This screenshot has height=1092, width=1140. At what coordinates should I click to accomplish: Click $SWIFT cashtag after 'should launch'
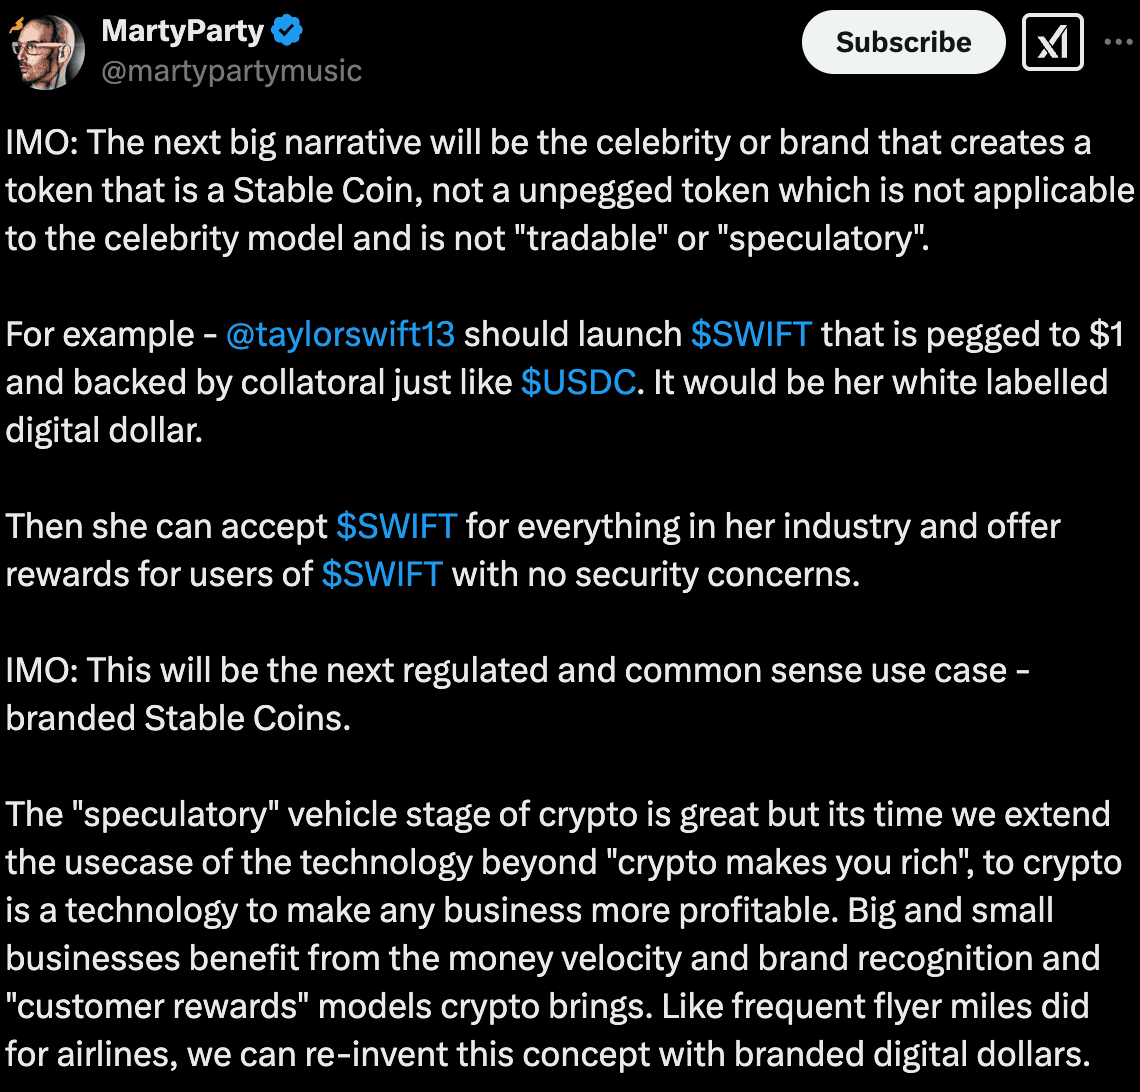pyautogui.click(x=751, y=334)
